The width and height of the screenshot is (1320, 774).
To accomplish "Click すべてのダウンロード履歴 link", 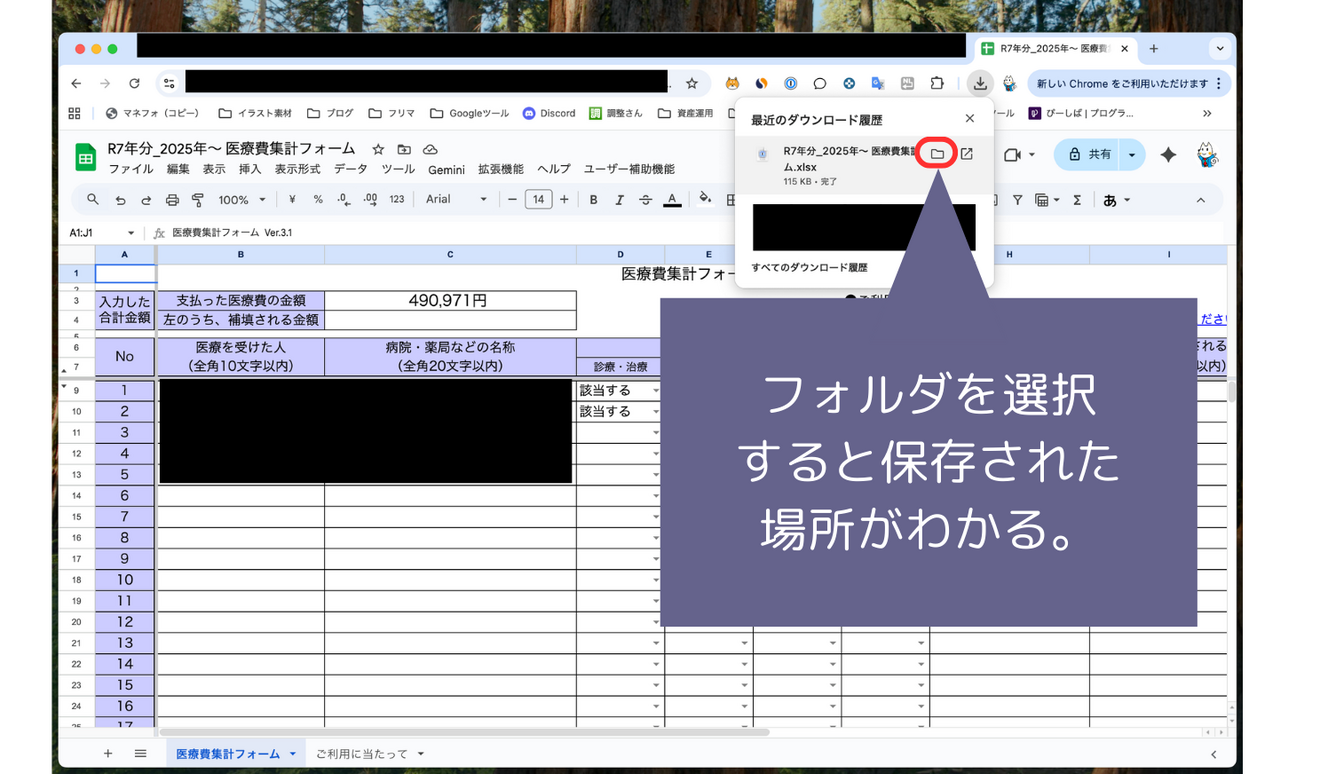I will pos(809,268).
